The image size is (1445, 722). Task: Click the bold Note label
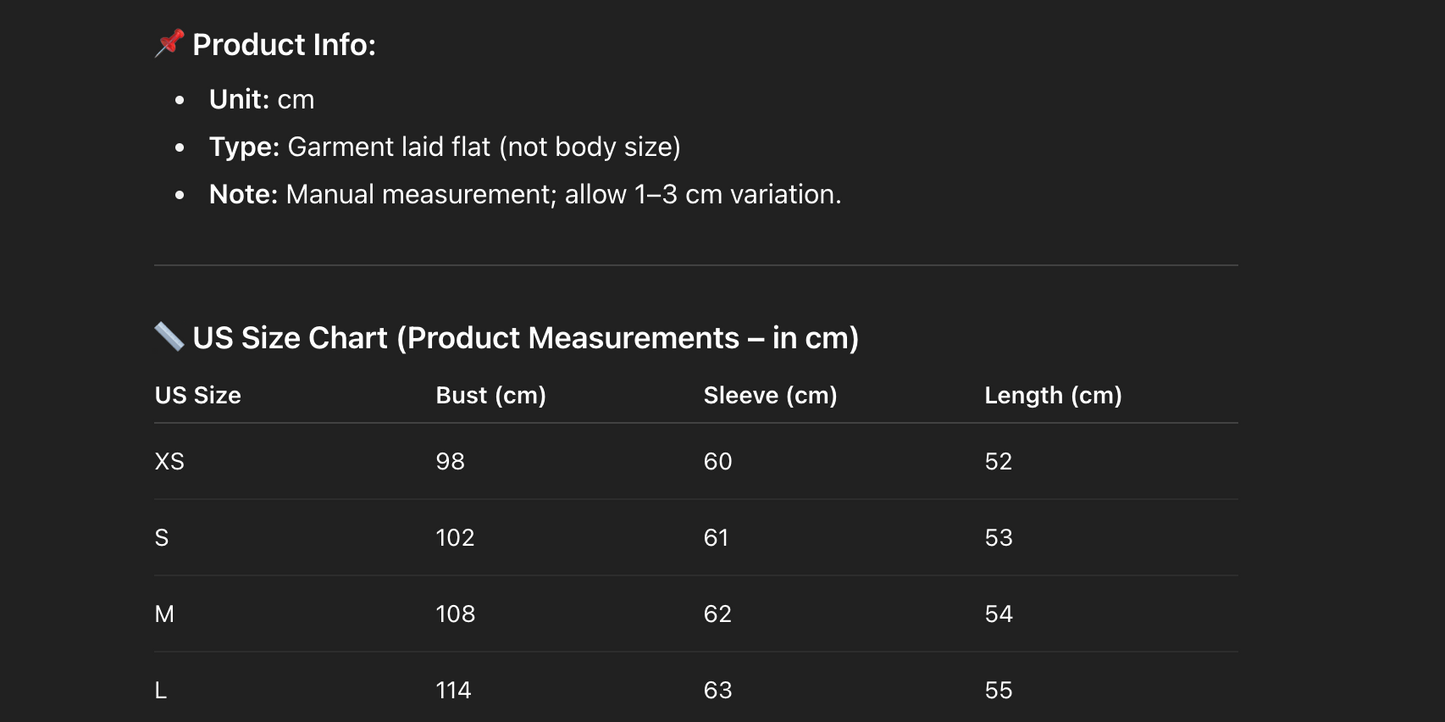243,194
